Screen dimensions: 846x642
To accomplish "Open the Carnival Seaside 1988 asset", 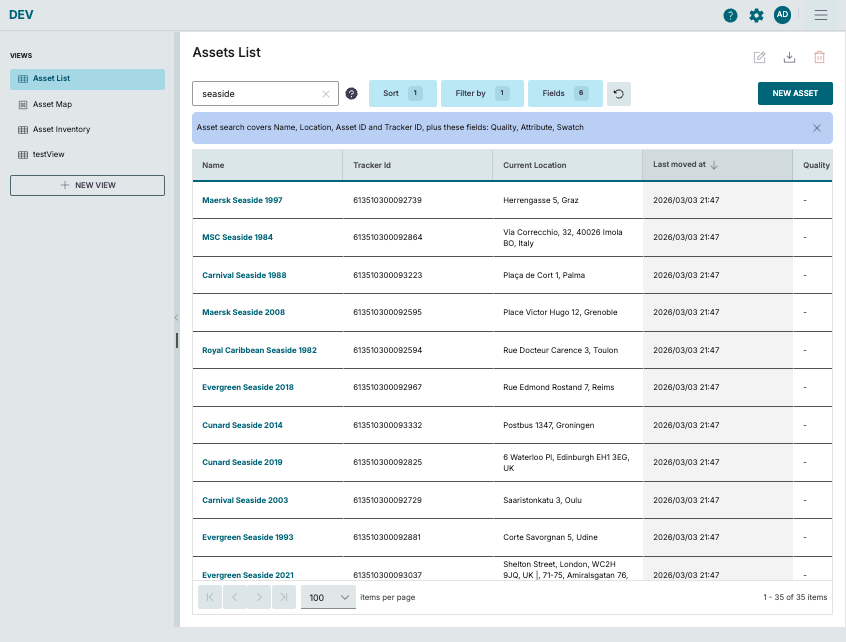I will (244, 275).
